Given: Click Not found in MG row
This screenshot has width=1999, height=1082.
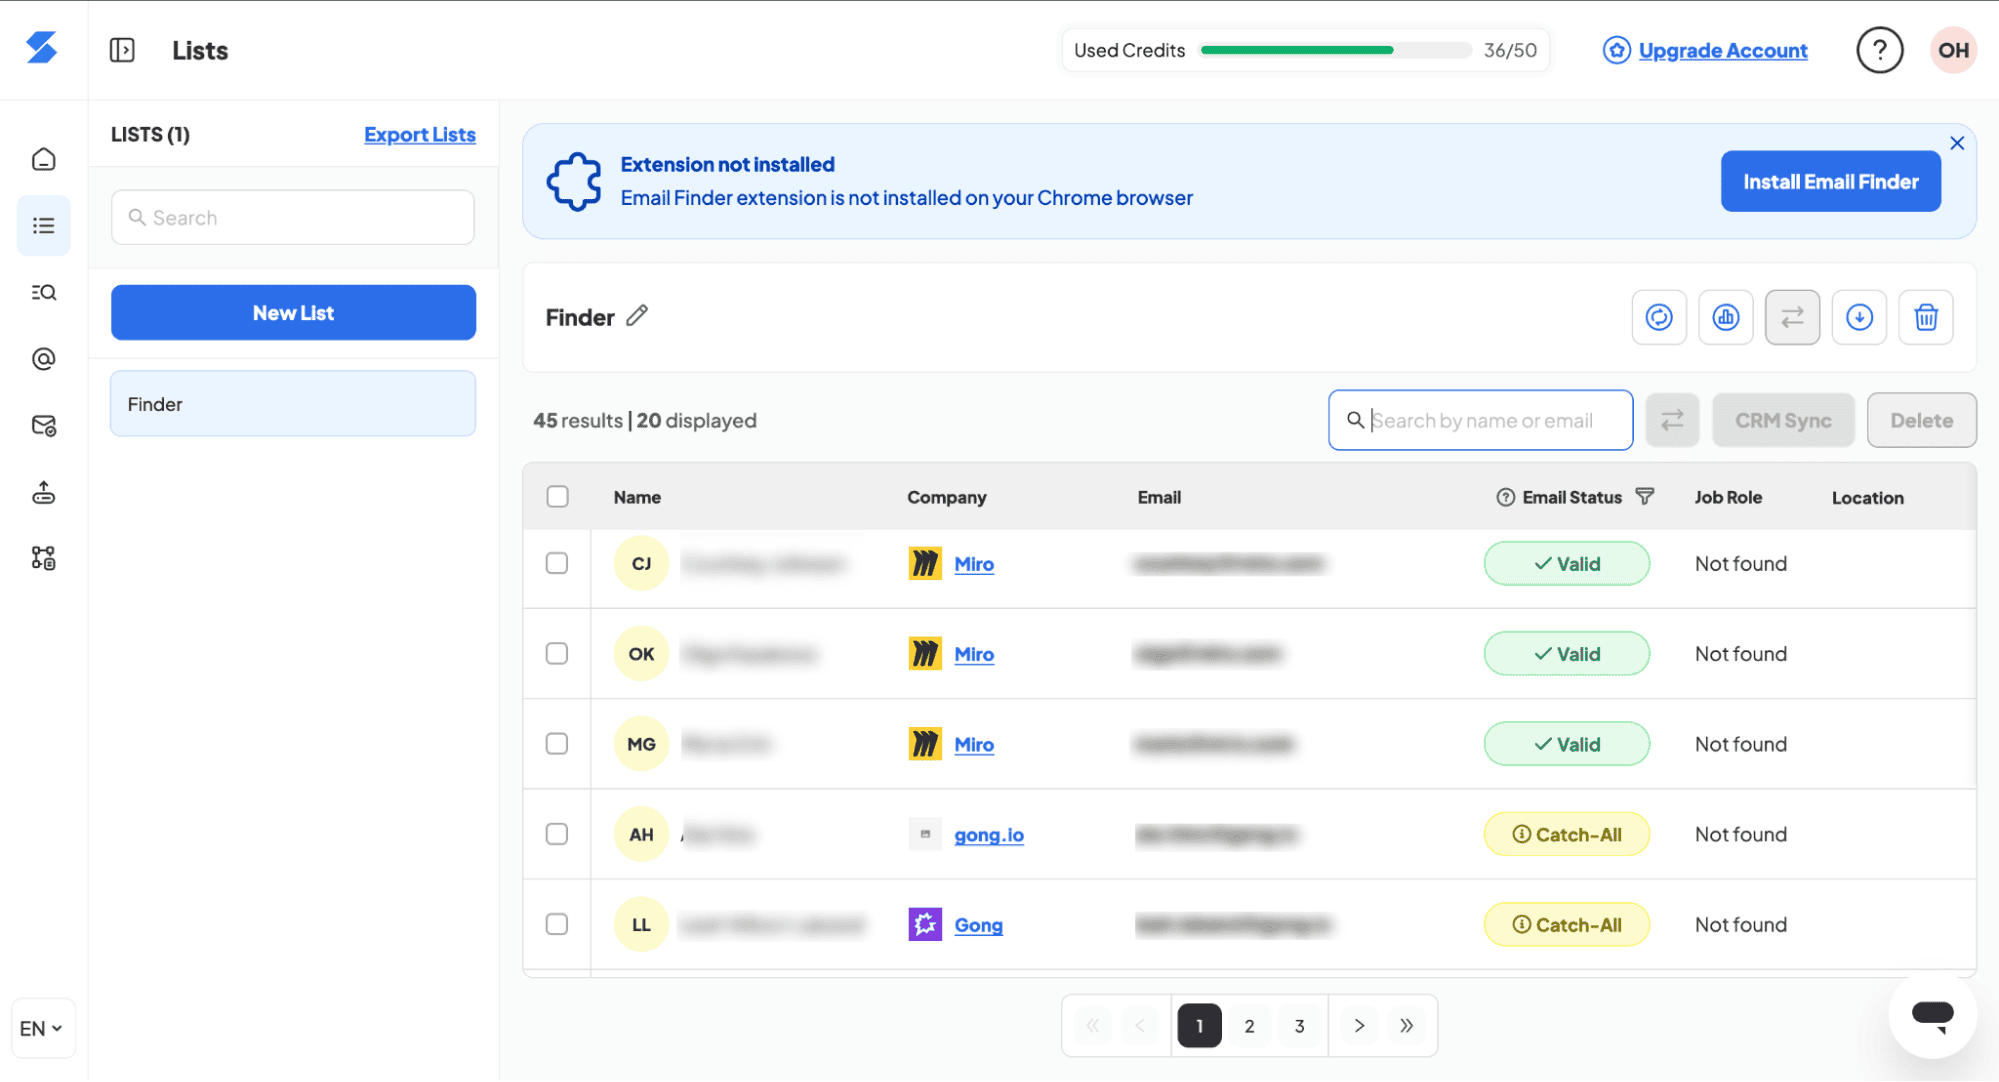Looking at the screenshot, I should click(x=1740, y=744).
